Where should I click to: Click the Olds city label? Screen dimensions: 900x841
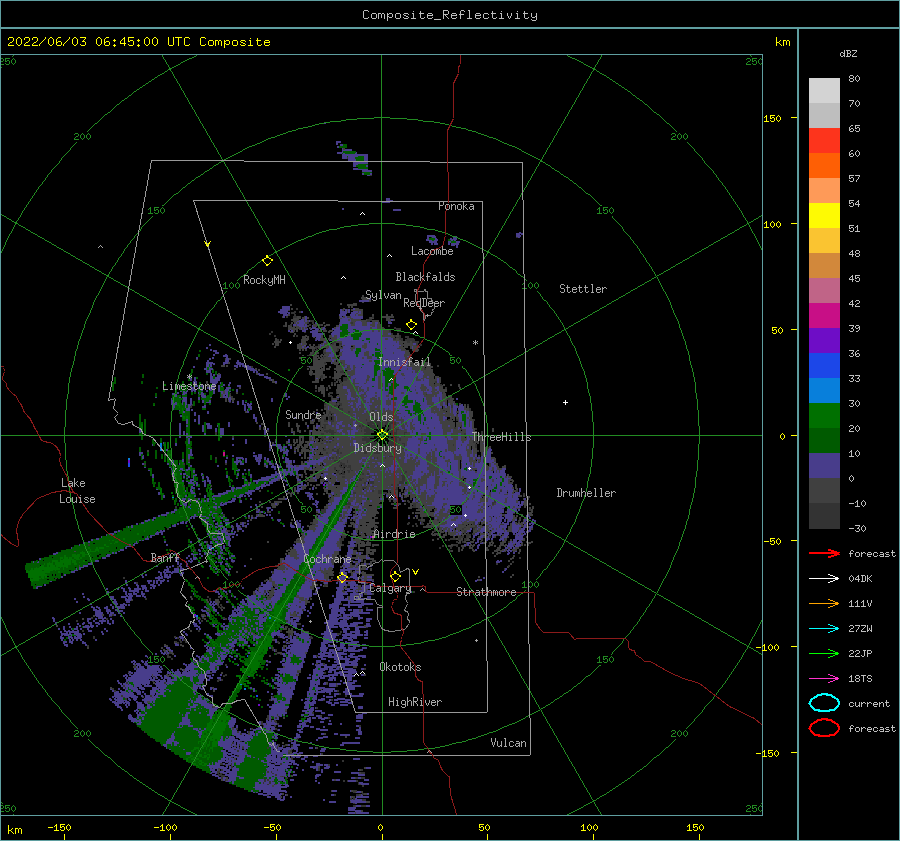[x=381, y=417]
